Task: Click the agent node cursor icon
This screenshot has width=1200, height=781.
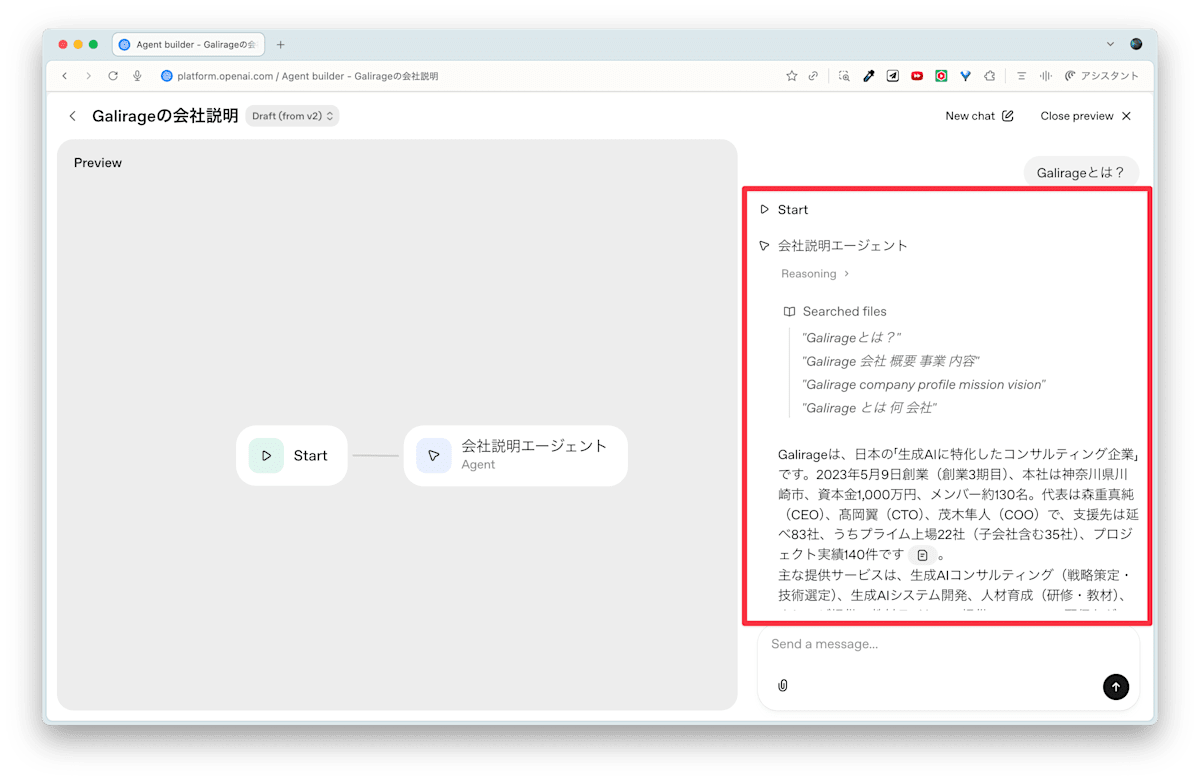Action: (434, 456)
